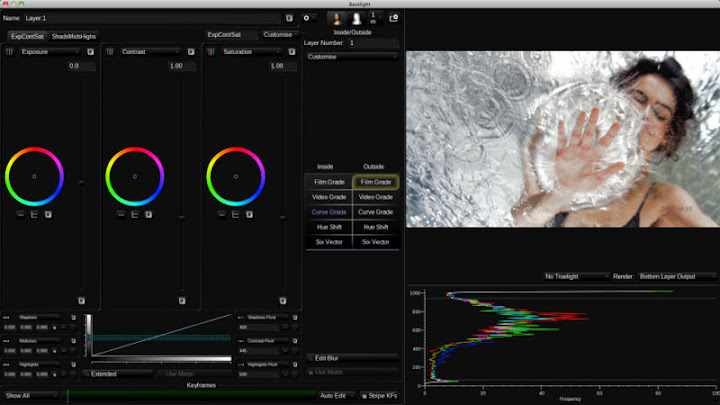The width and height of the screenshot is (720, 405).
Task: Click reset icon at bottom of Saturation slider
Action: [283, 301]
